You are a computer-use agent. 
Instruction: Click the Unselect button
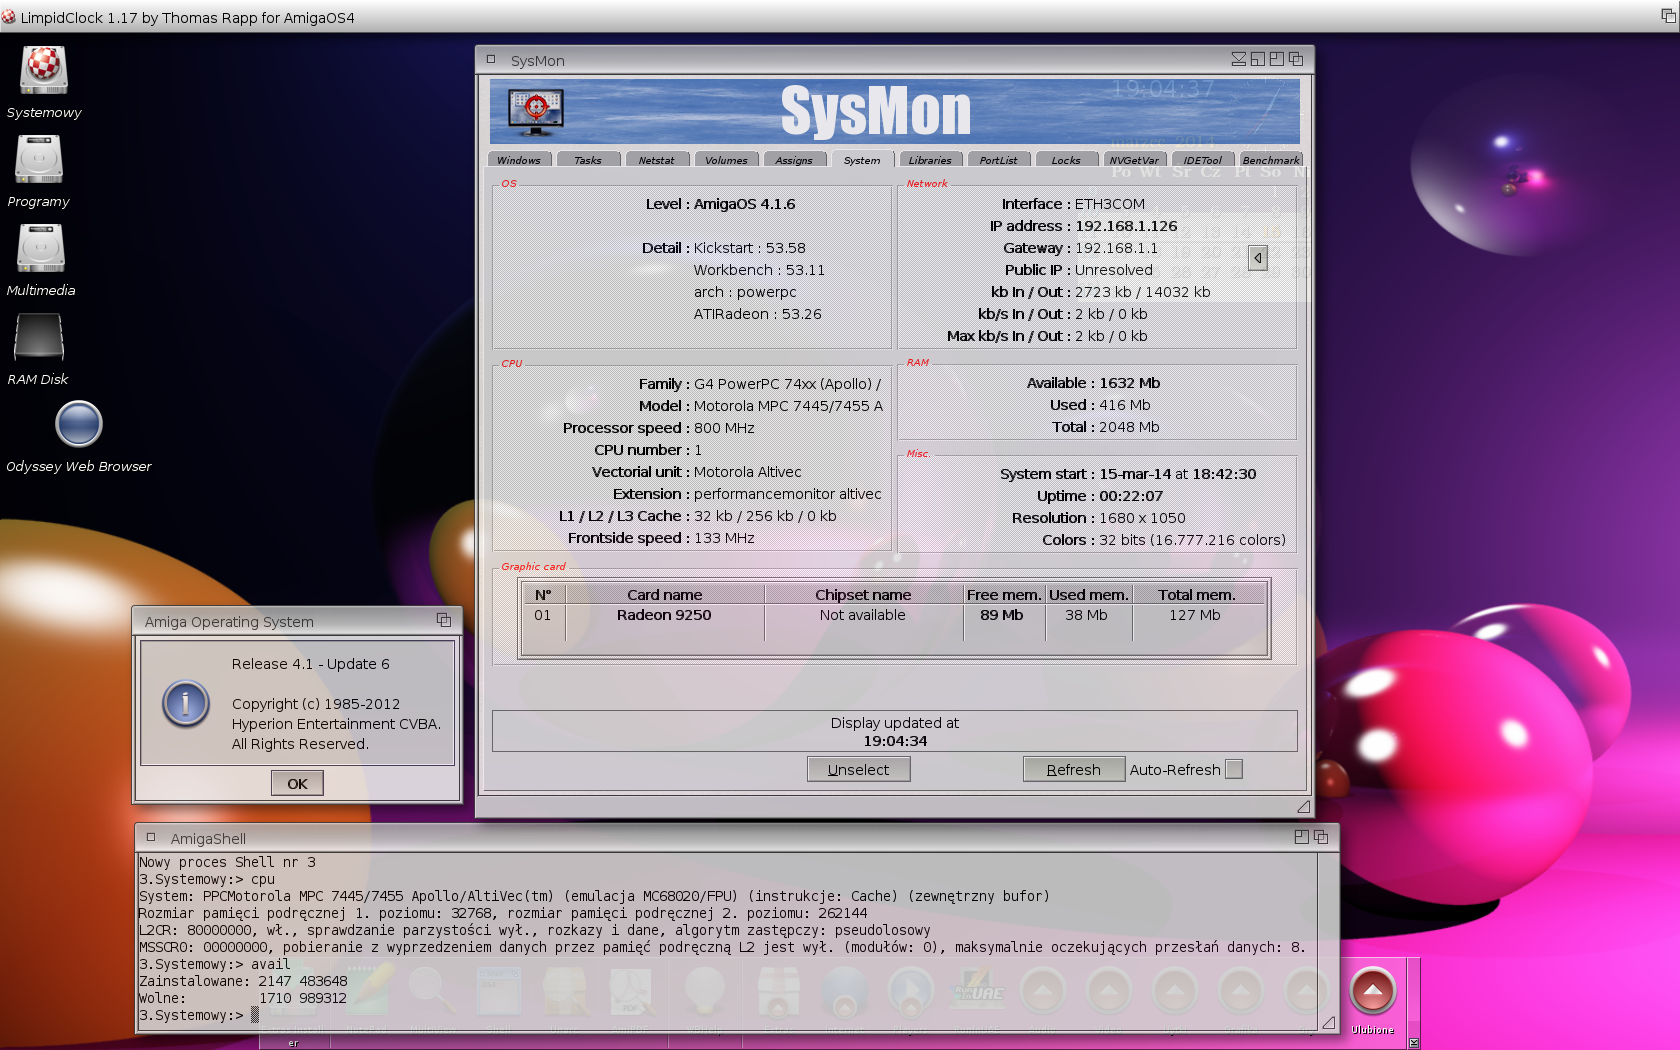coord(859,769)
